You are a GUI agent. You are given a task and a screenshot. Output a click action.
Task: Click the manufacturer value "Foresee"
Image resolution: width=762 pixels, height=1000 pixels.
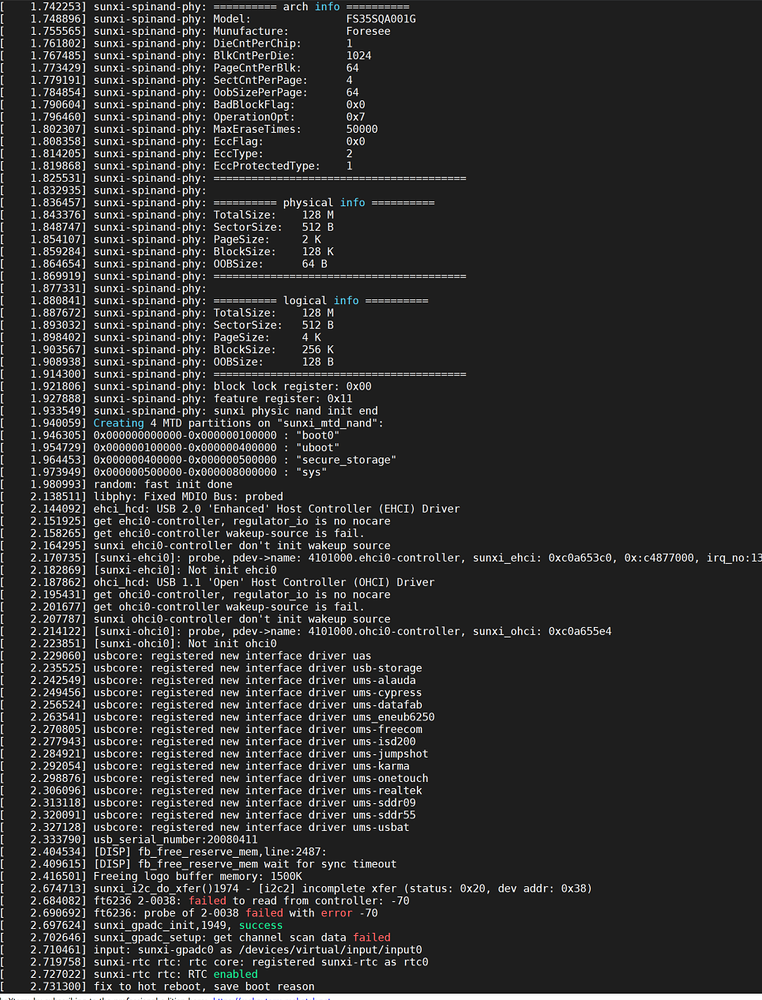click(x=369, y=31)
